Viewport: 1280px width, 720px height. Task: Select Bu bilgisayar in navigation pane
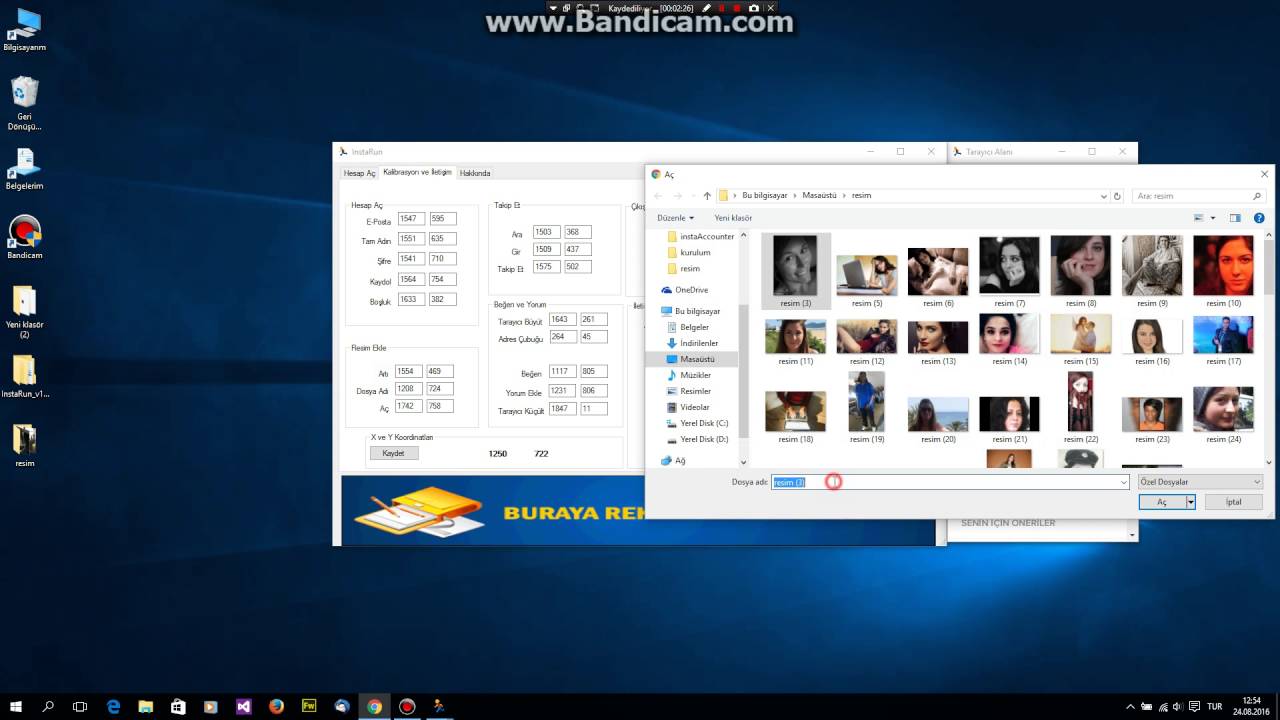[x=690, y=311]
